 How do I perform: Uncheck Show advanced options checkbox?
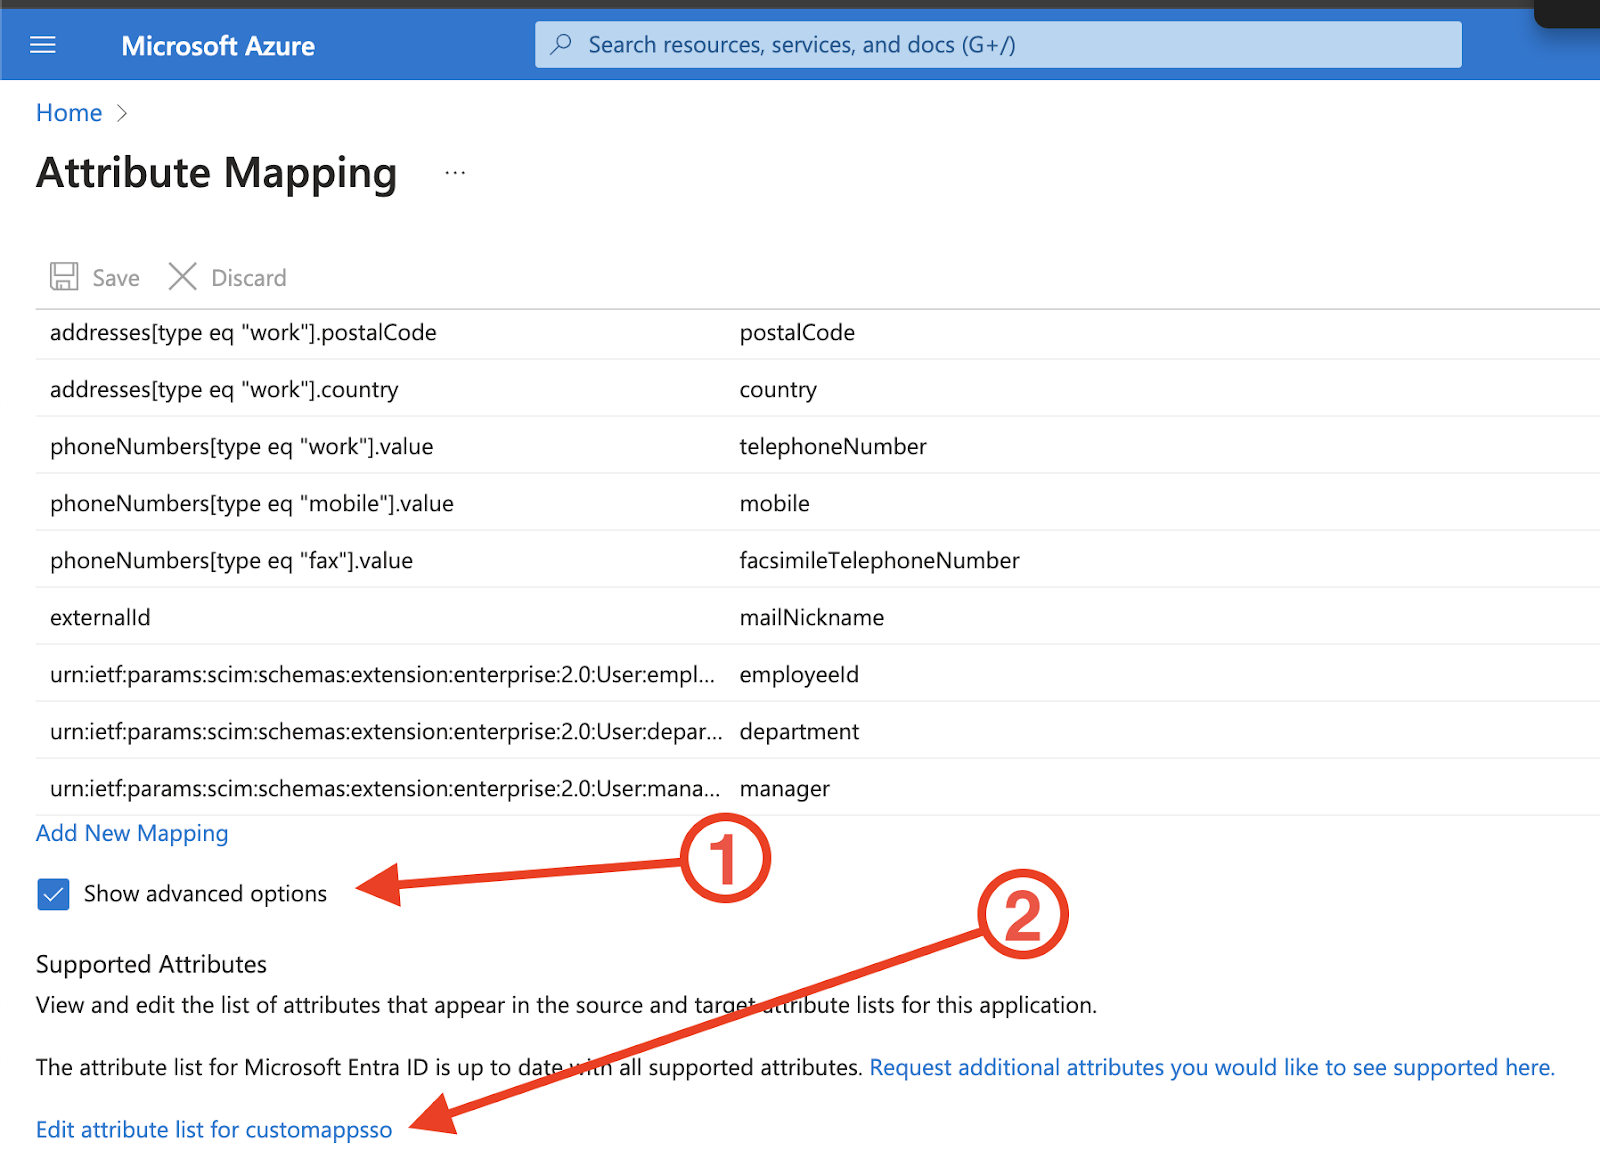53,893
